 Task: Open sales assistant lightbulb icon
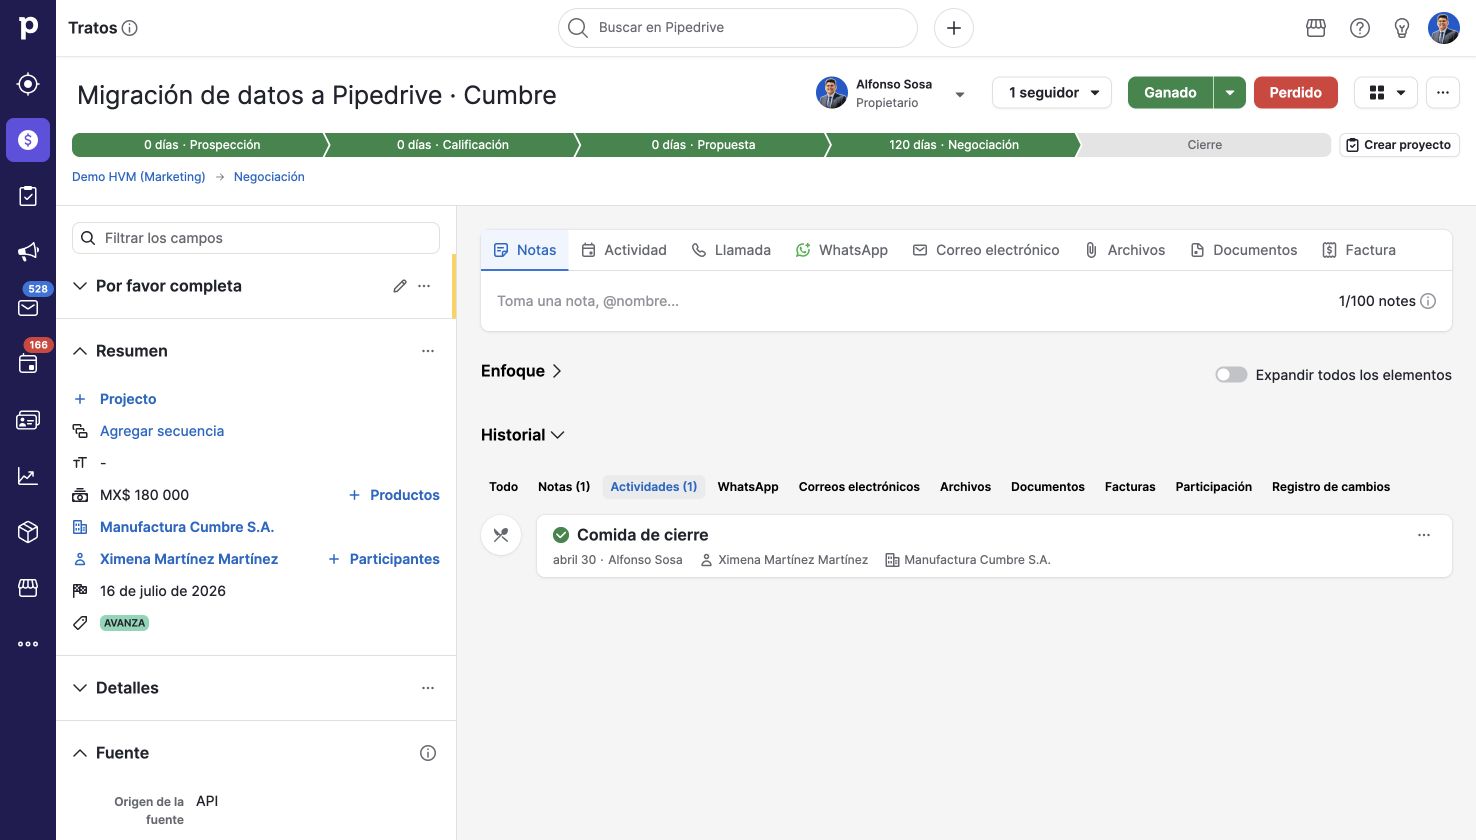pyautogui.click(x=1402, y=28)
